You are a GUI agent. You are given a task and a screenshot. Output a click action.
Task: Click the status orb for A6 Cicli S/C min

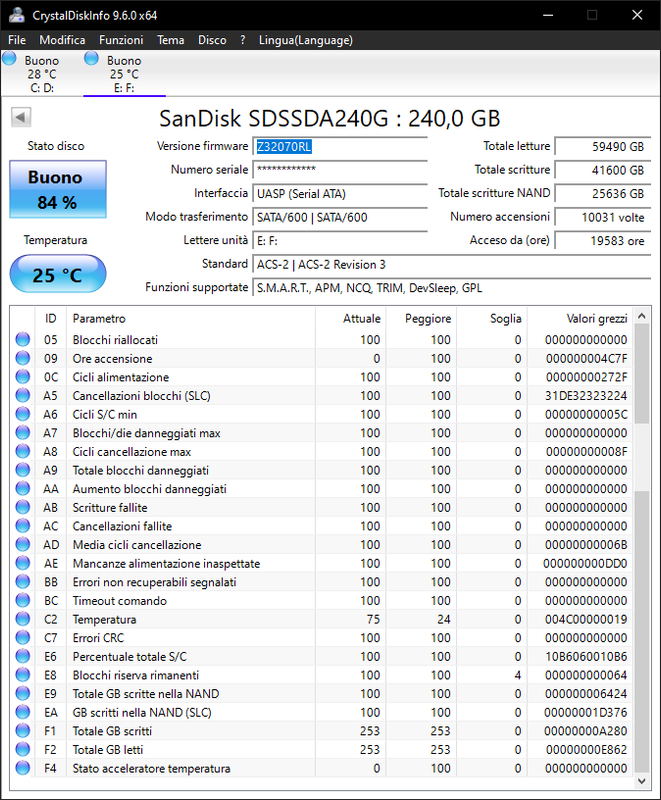pyautogui.click(x=23, y=414)
